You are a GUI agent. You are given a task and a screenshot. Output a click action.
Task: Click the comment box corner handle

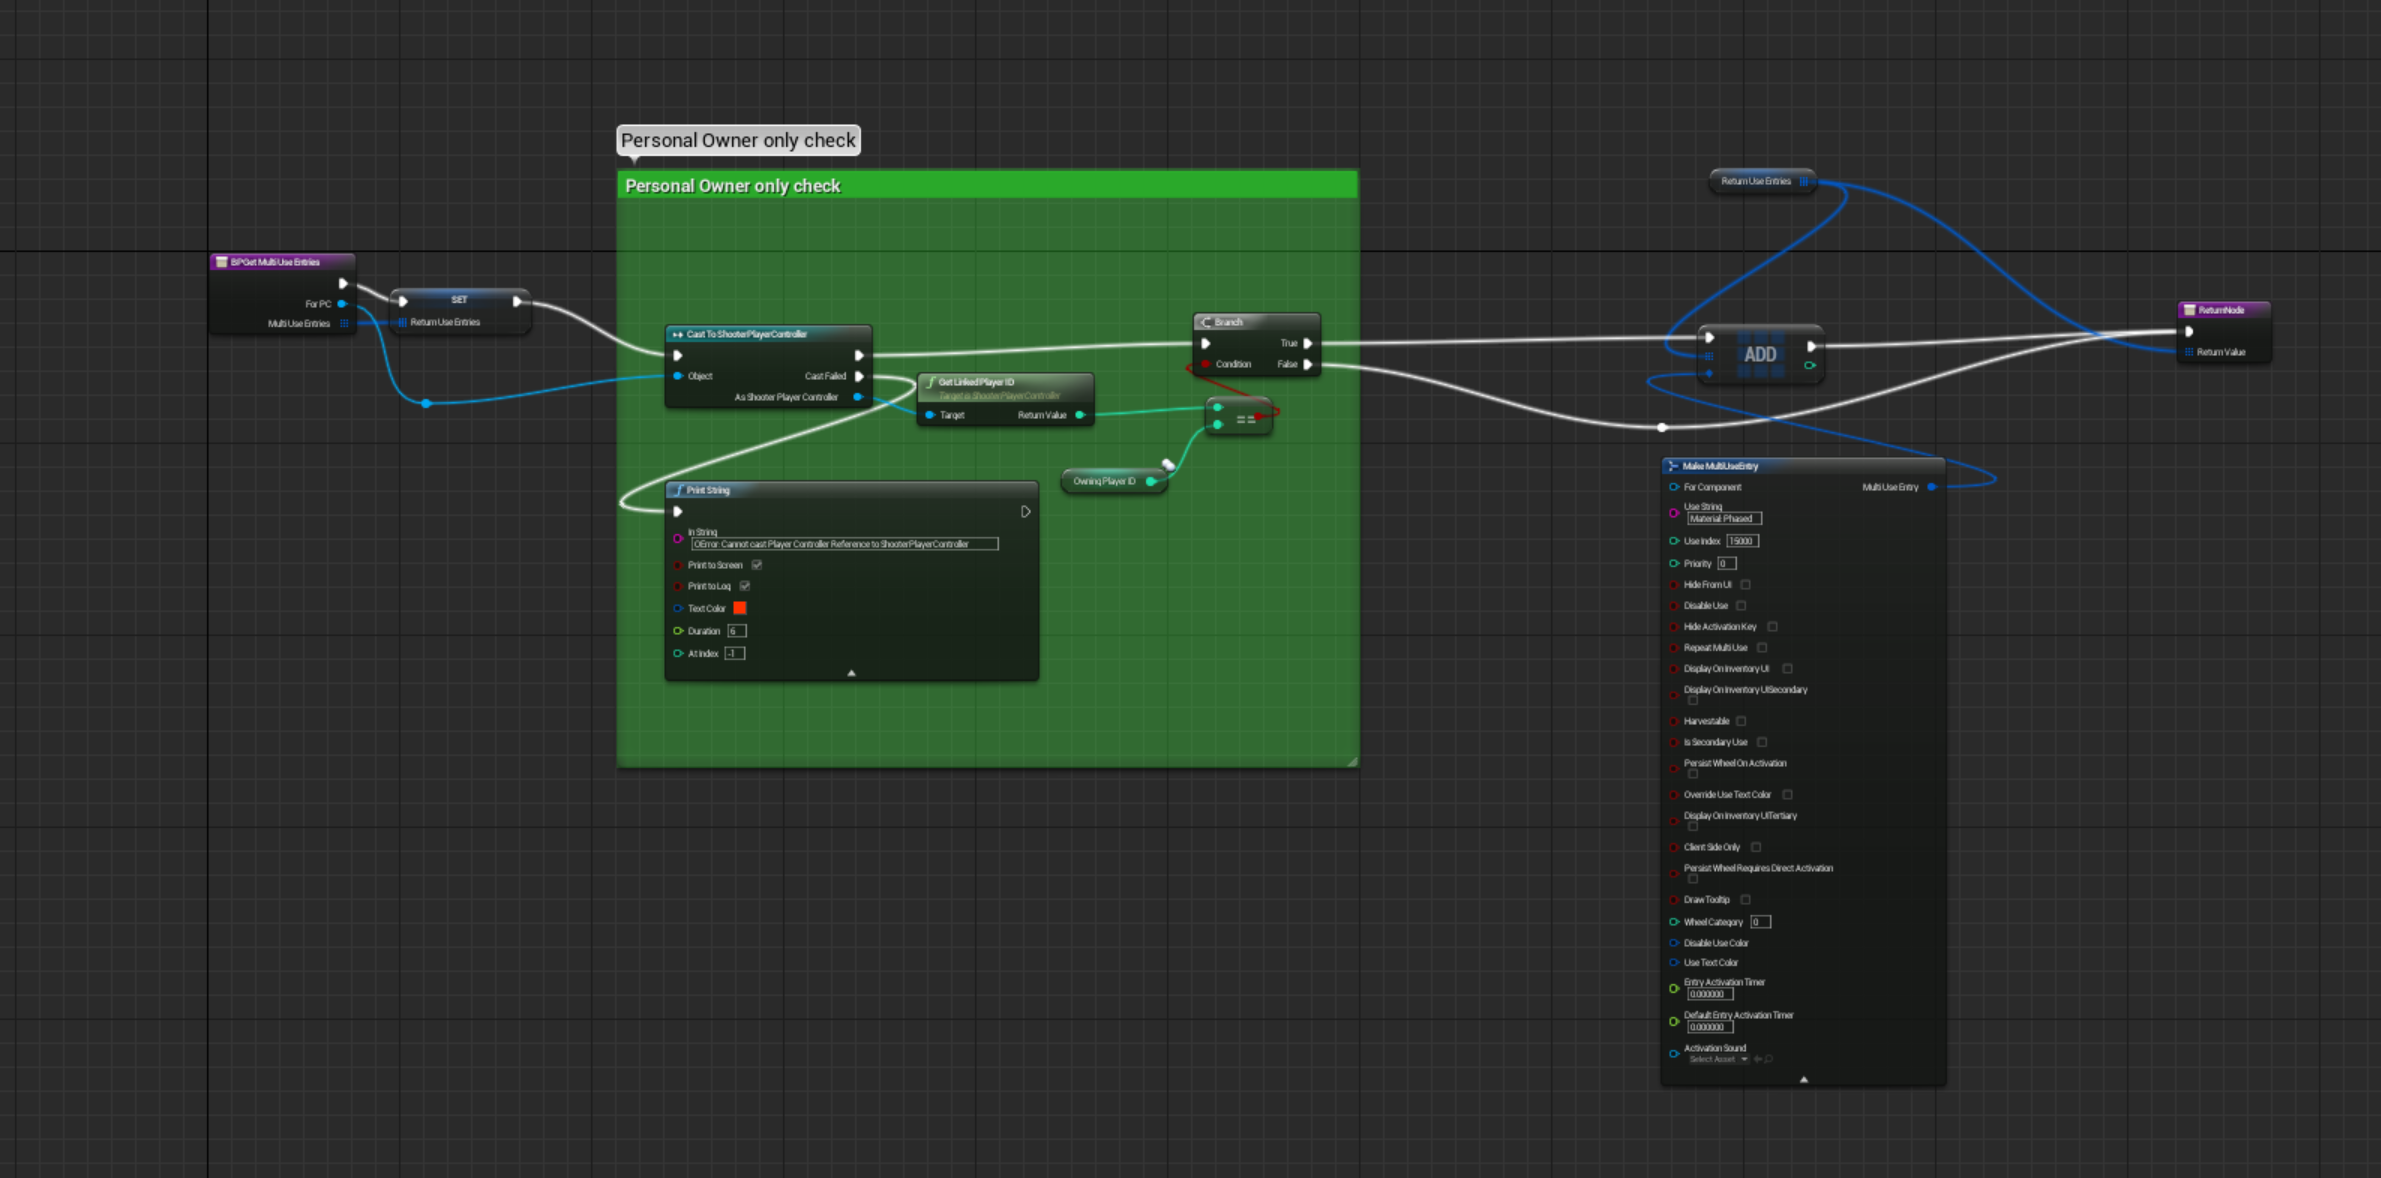click(1352, 762)
